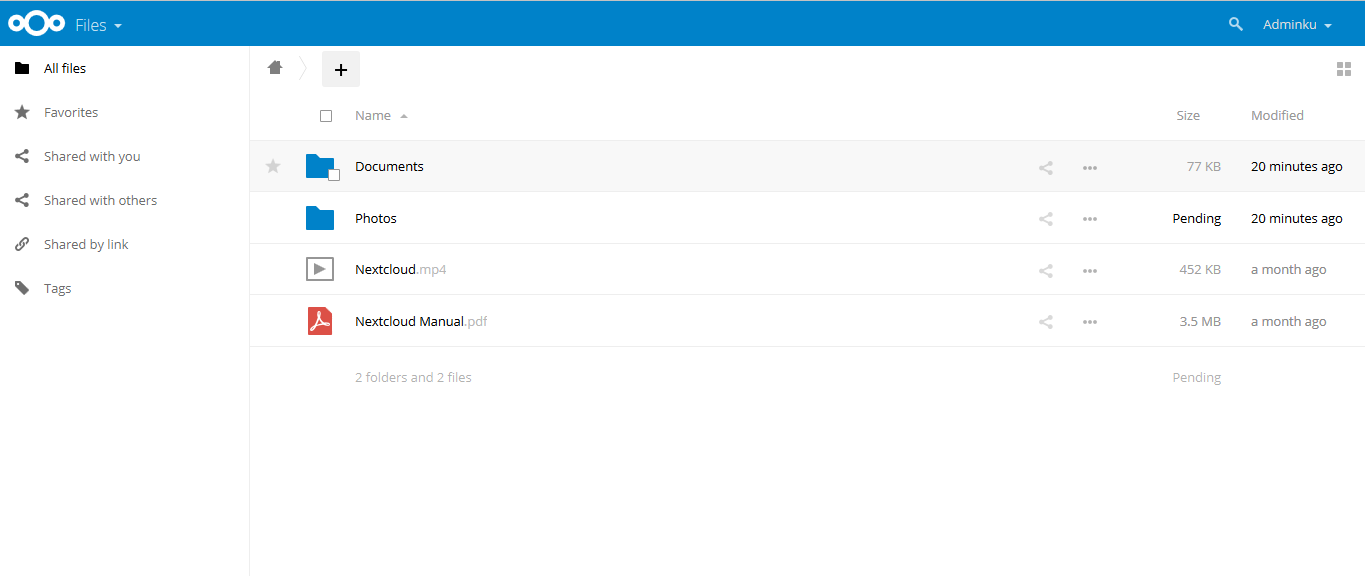Open the Adminku user menu
This screenshot has height=576, width=1365.
(x=1297, y=24)
